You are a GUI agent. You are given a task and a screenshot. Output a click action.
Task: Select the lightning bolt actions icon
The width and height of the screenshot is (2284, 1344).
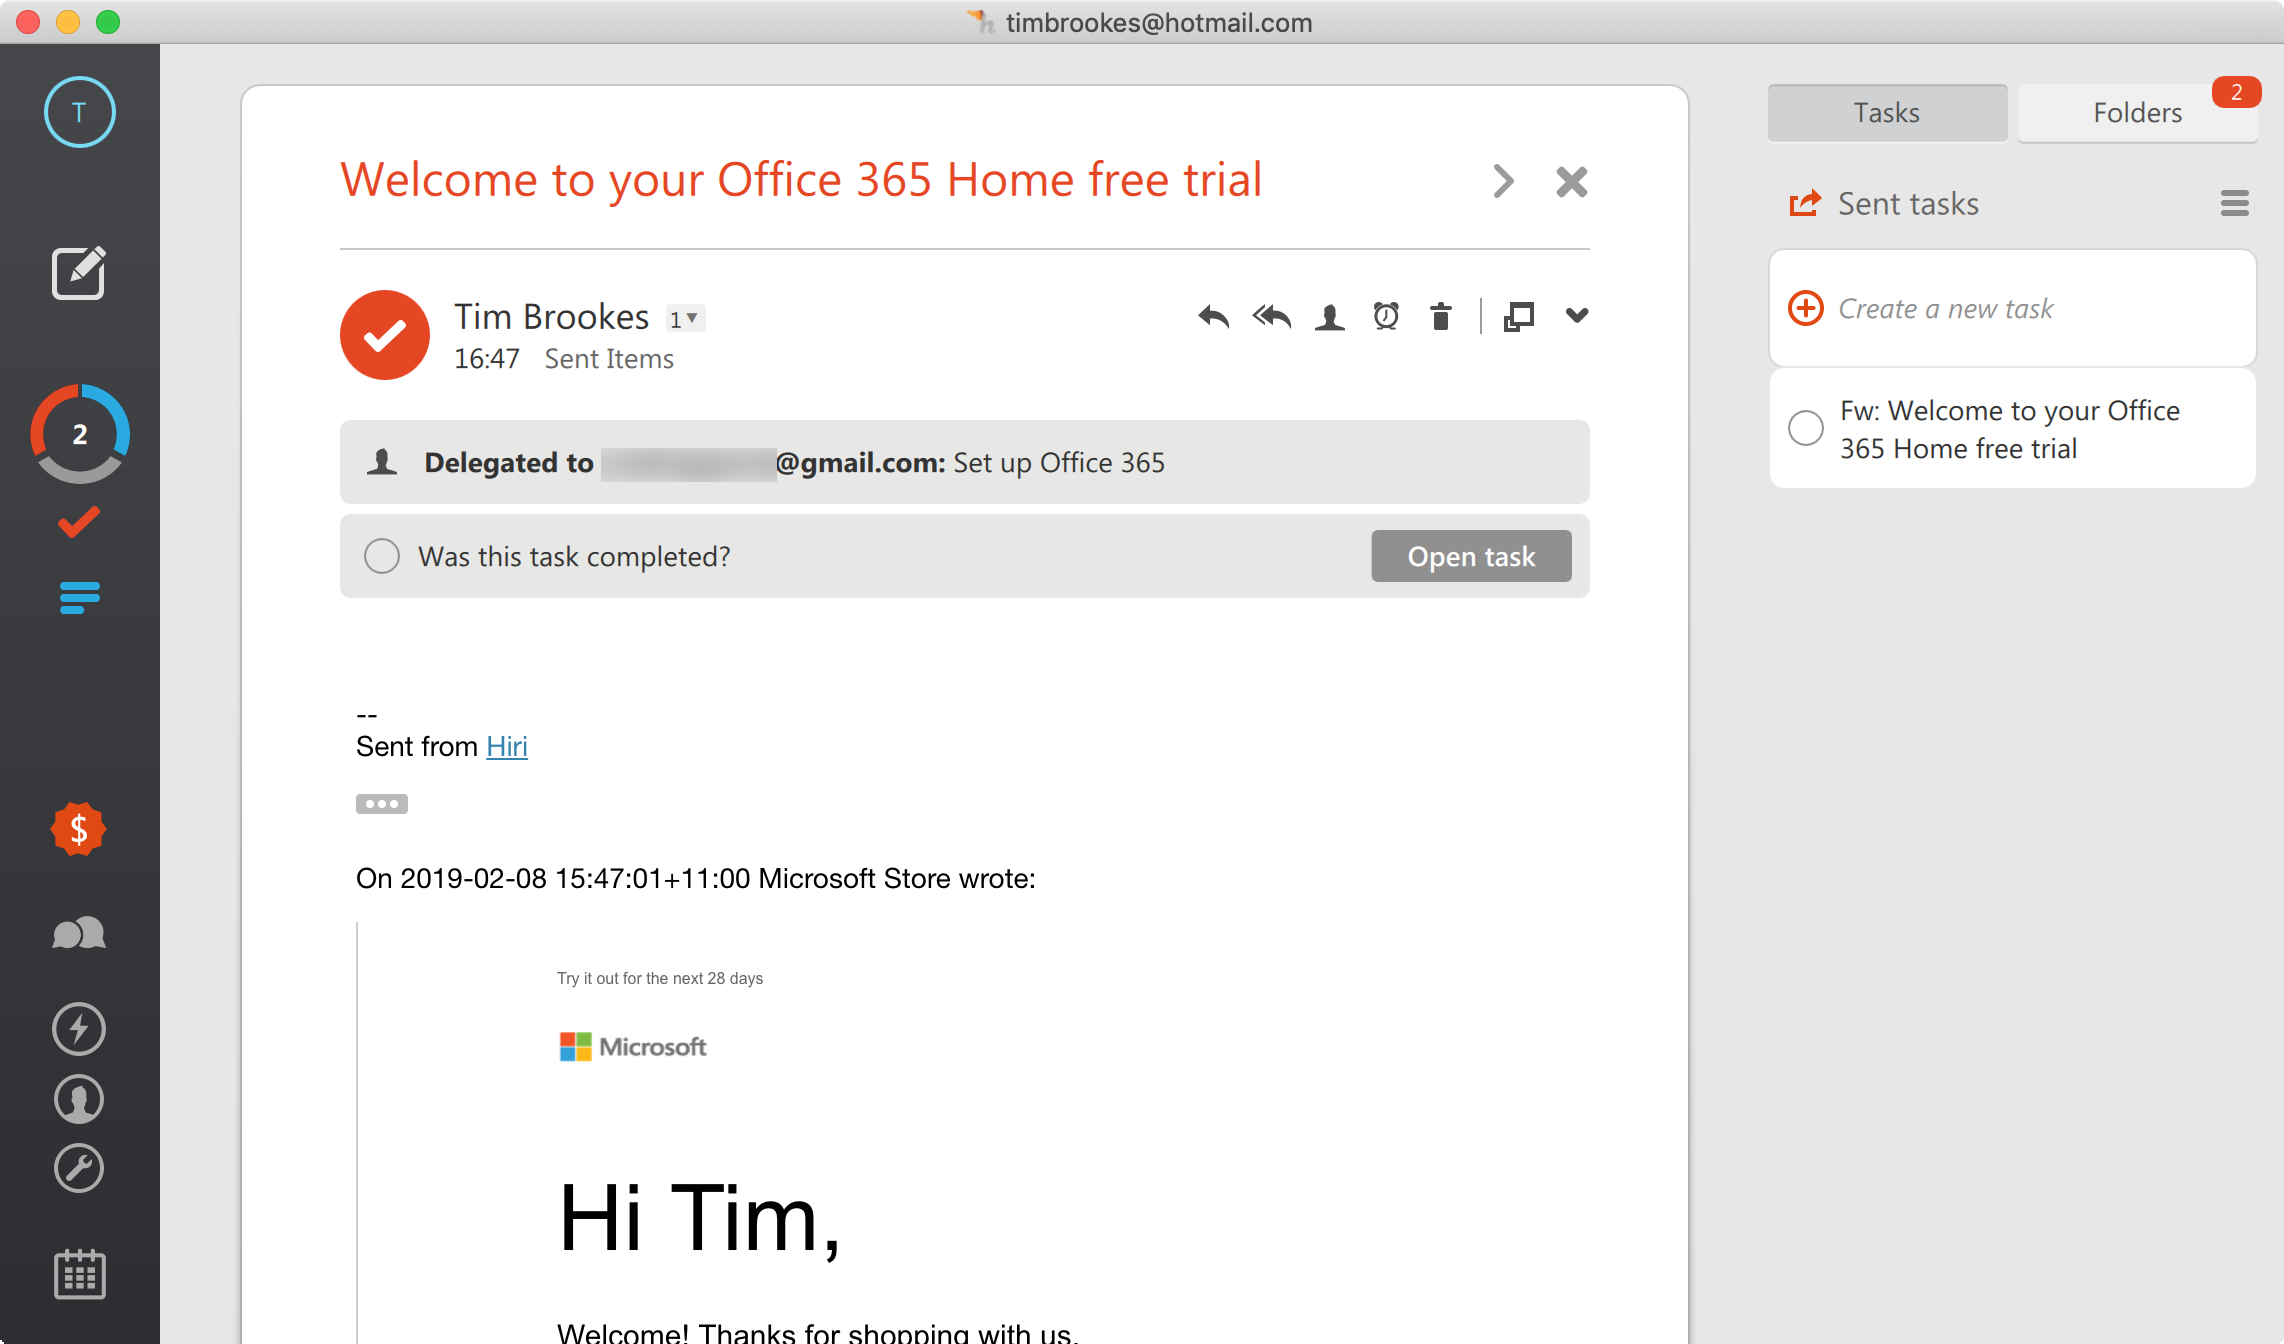coord(78,1024)
